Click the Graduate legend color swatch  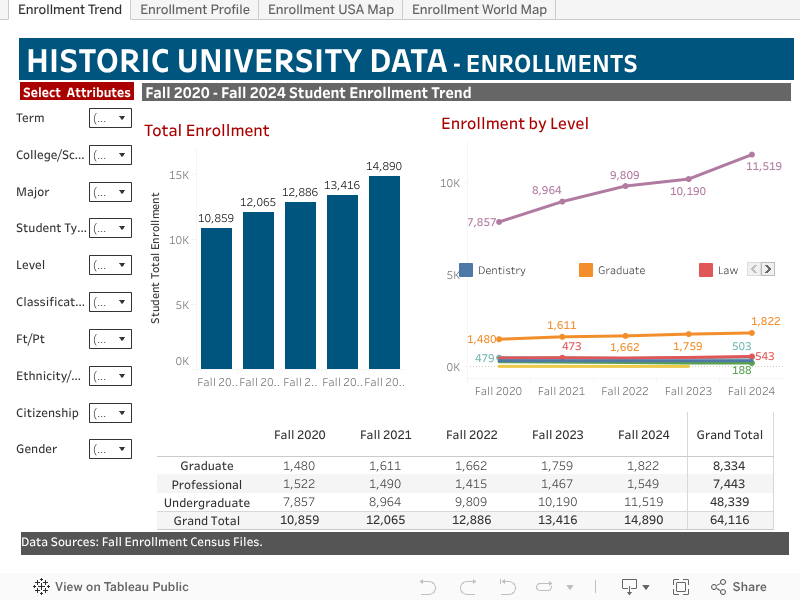coord(586,270)
